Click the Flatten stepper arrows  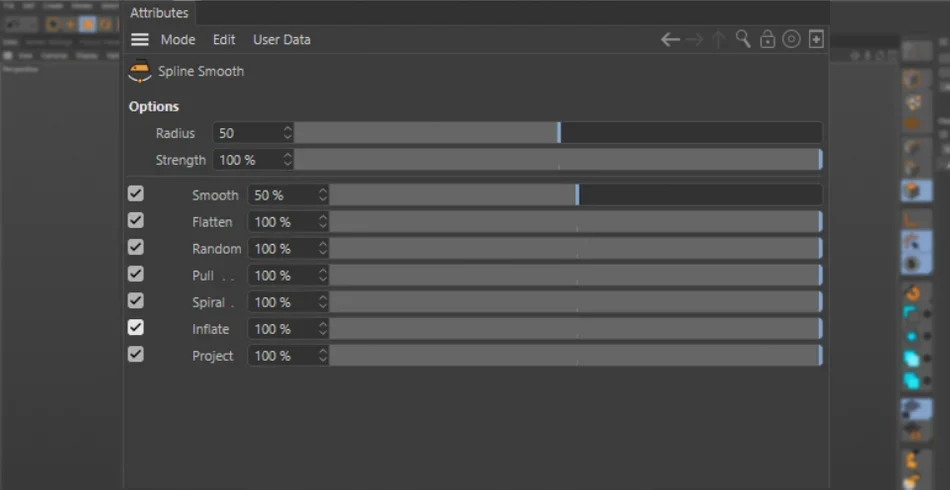coord(323,222)
